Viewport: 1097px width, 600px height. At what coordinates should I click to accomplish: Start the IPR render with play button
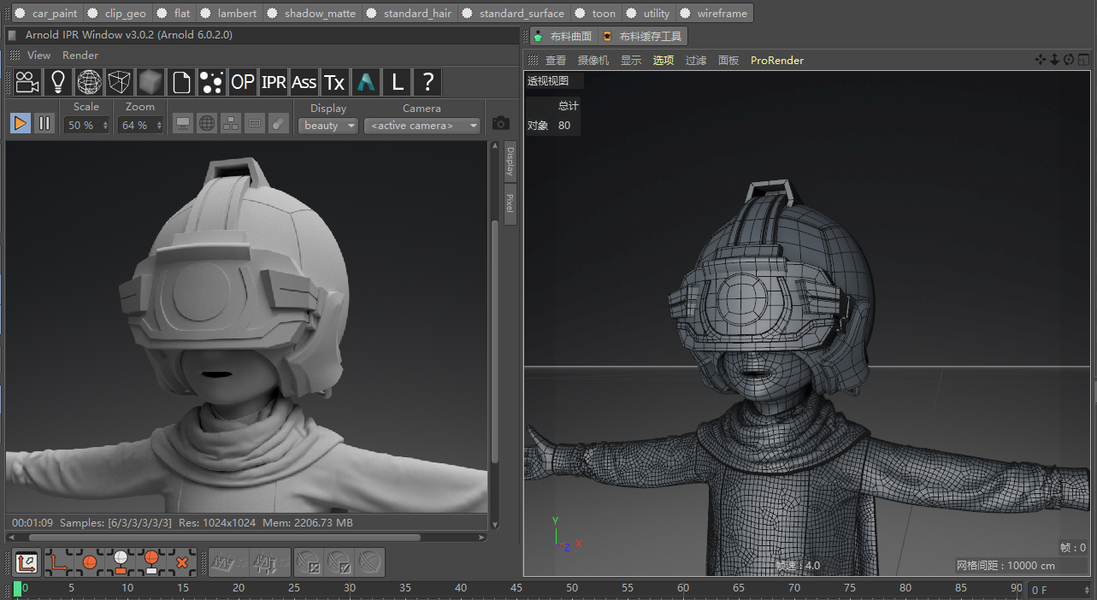tap(20, 124)
